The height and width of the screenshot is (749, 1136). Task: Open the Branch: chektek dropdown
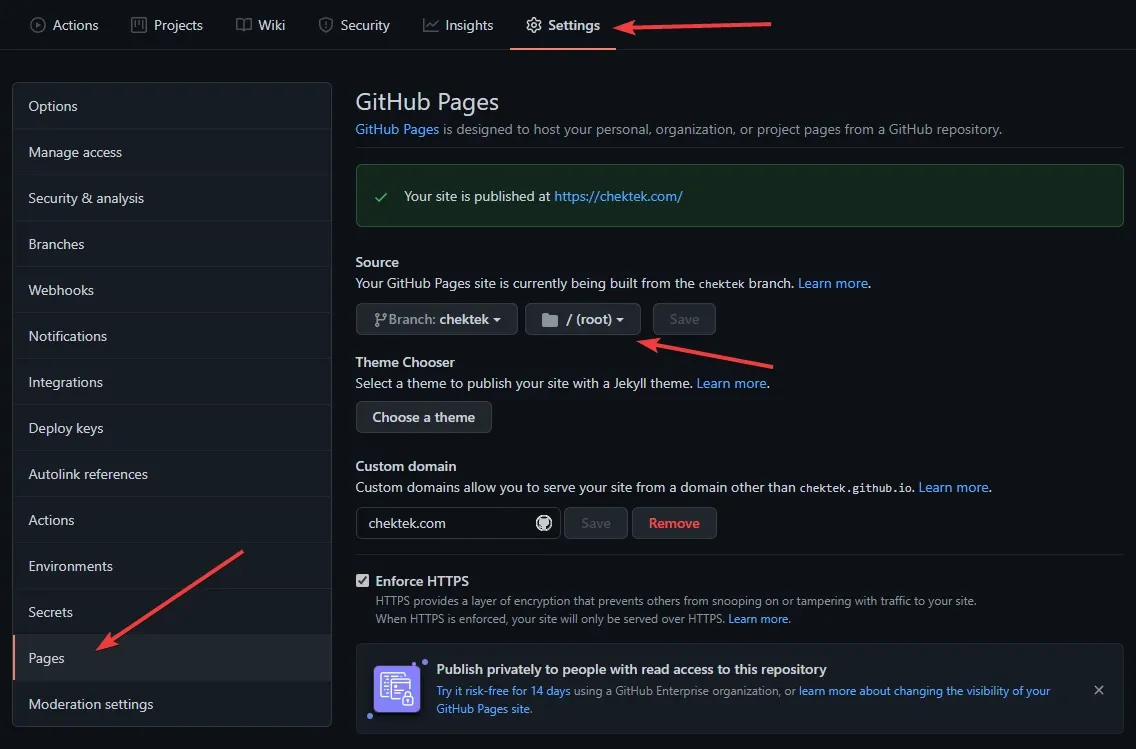(x=436, y=318)
